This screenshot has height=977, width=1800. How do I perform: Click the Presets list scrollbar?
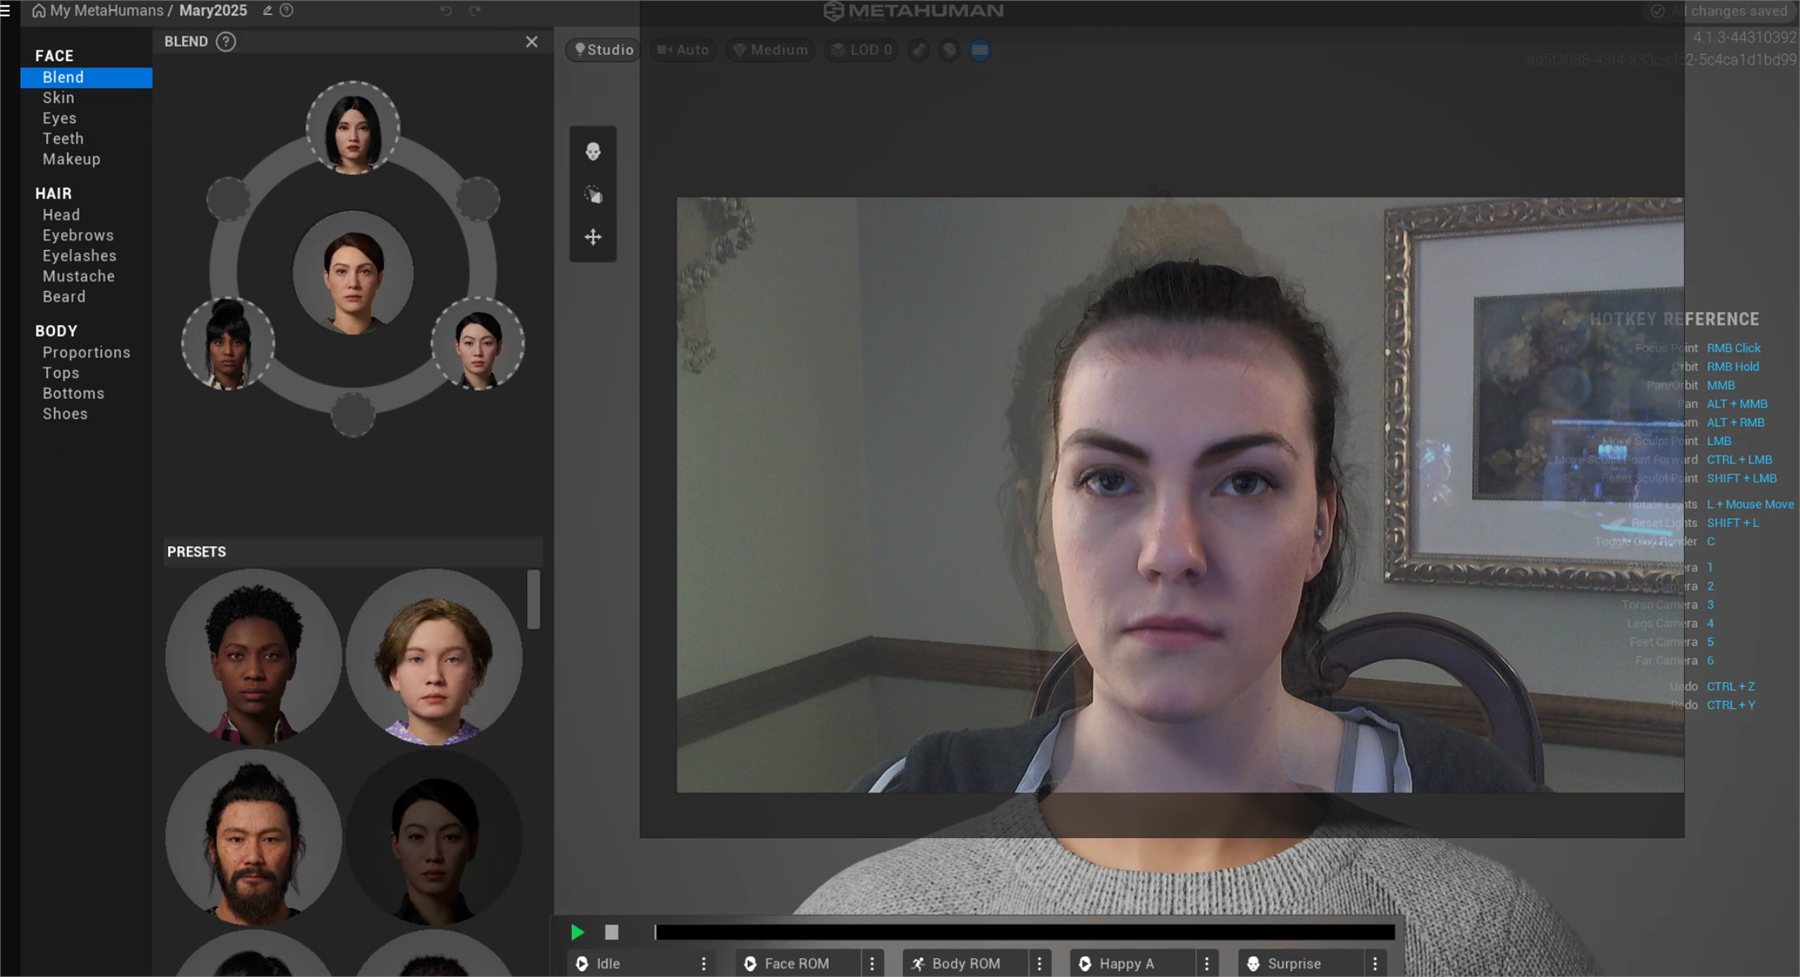tap(534, 599)
